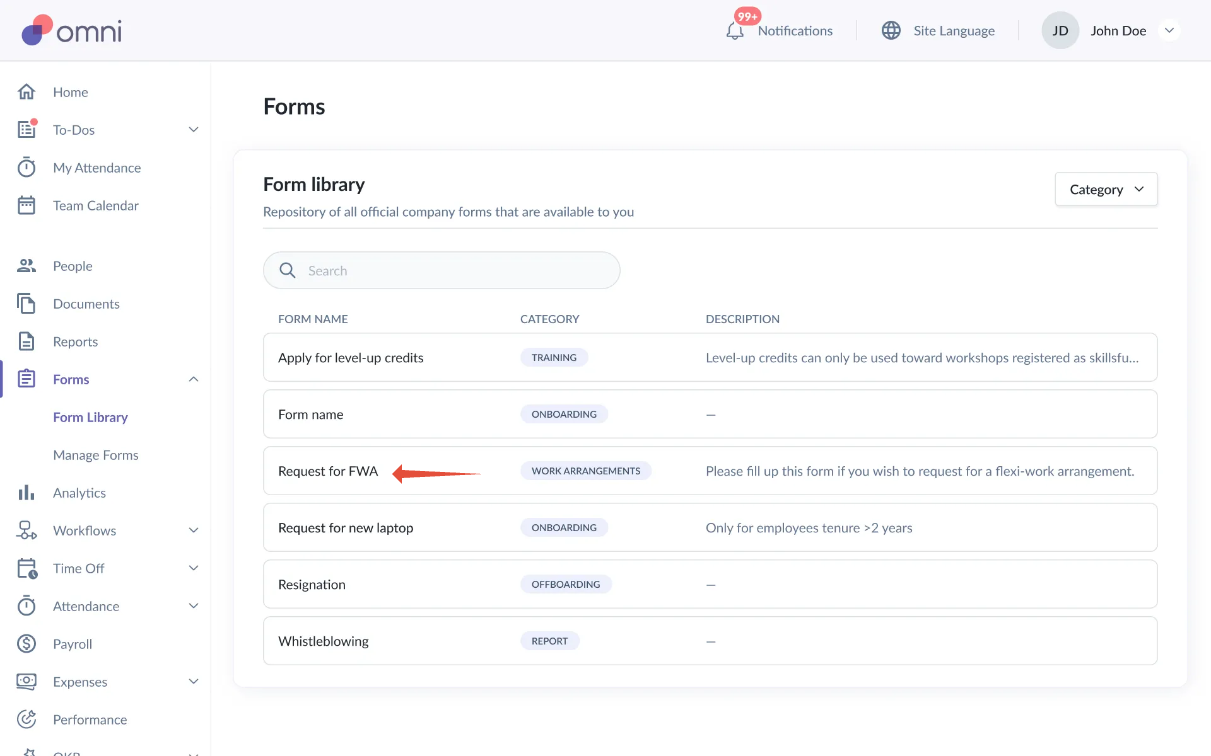
Task: Click into the Search forms field
Action: click(441, 270)
